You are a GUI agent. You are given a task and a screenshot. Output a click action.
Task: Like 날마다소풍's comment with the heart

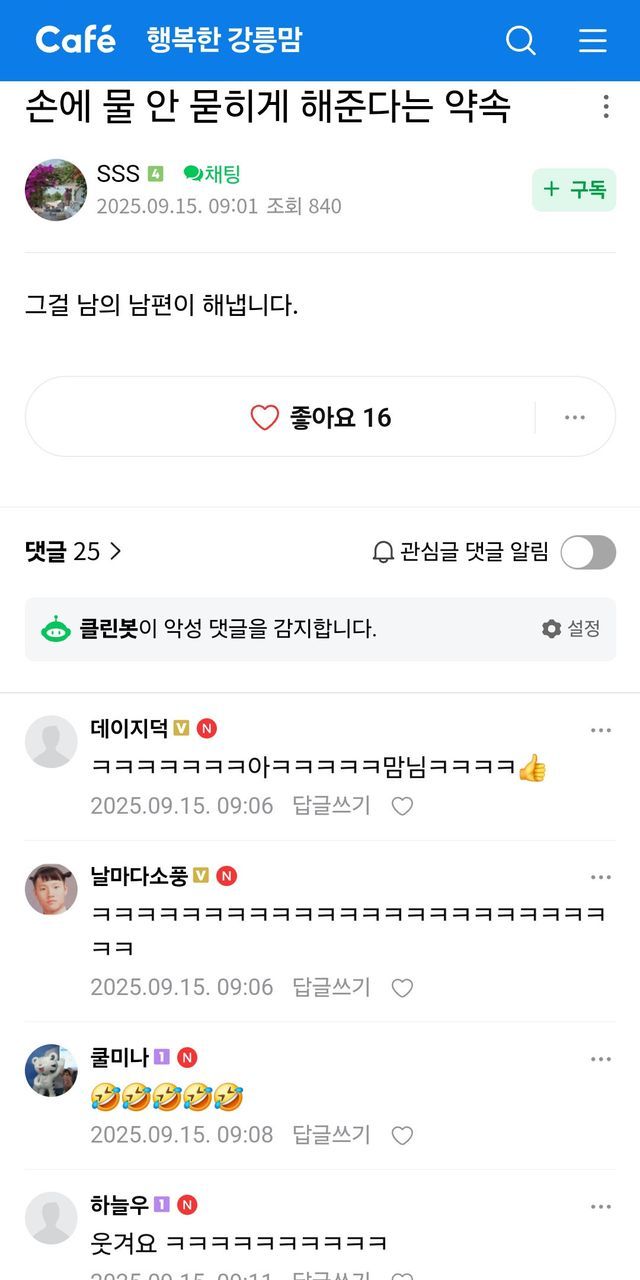click(x=402, y=988)
